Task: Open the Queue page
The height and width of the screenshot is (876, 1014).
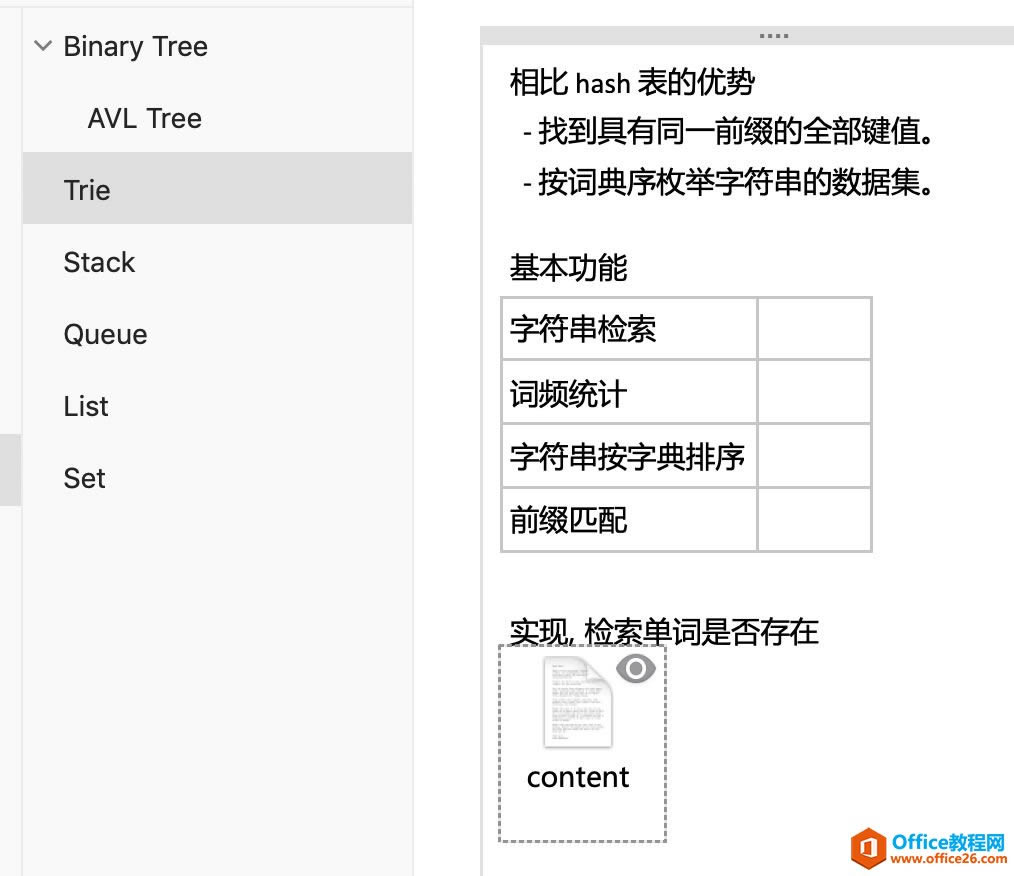Action: click(105, 334)
